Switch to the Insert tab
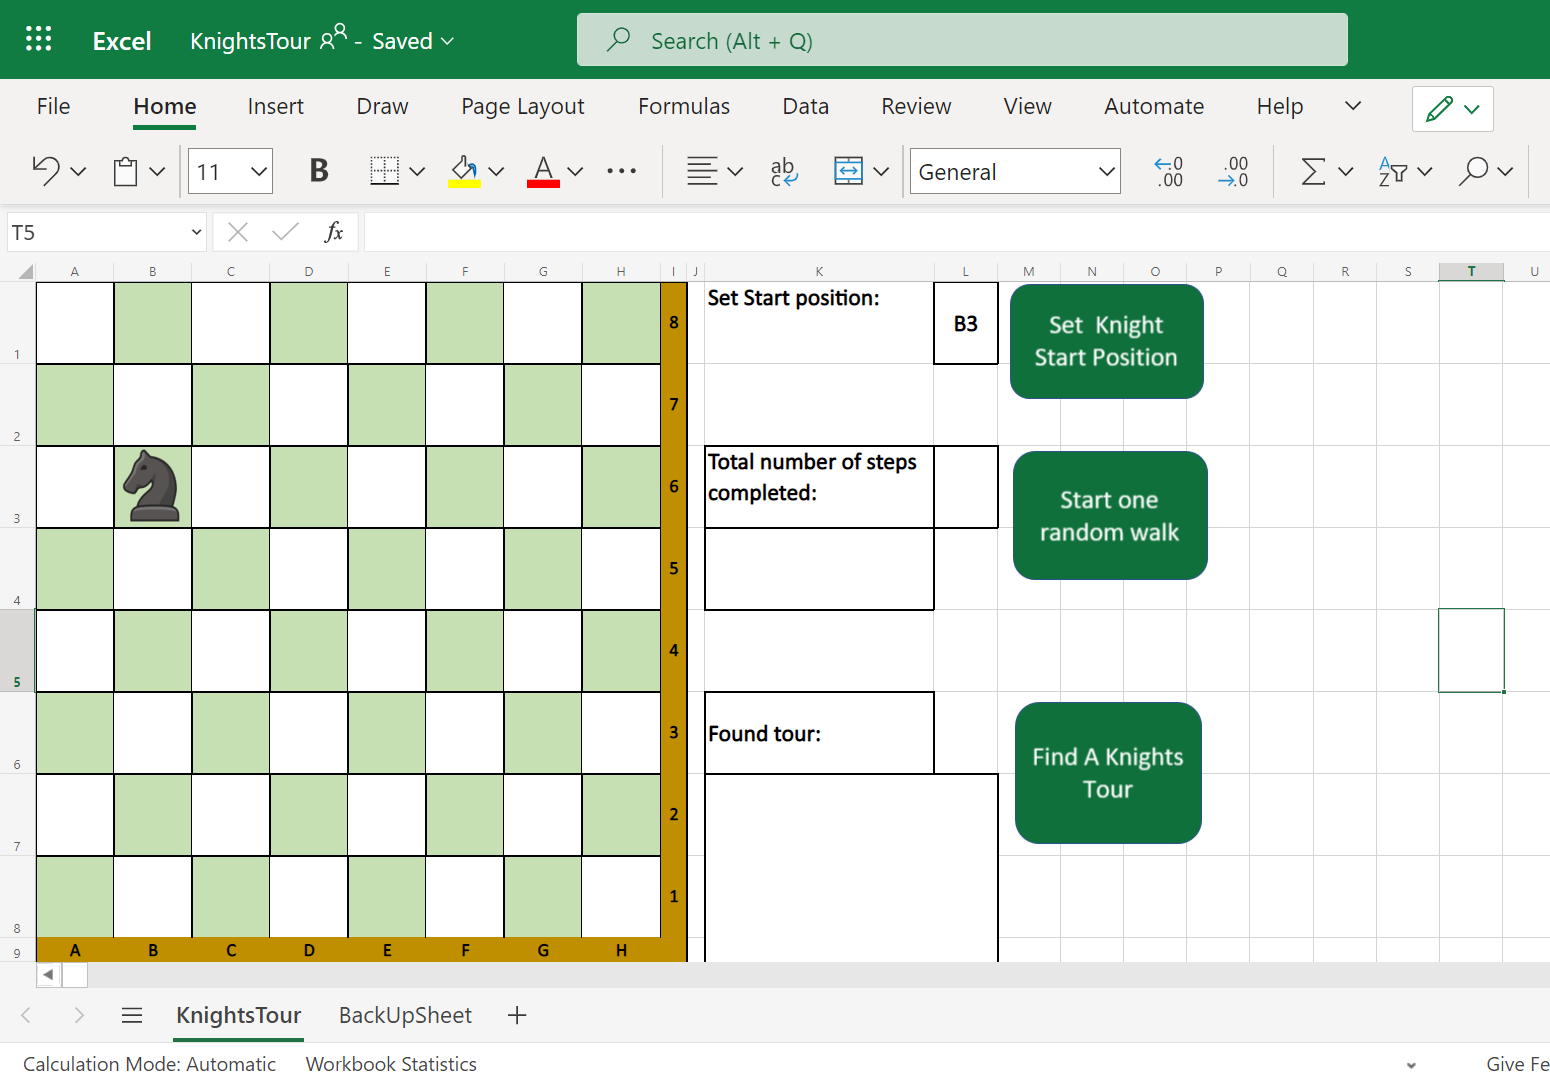 (275, 106)
